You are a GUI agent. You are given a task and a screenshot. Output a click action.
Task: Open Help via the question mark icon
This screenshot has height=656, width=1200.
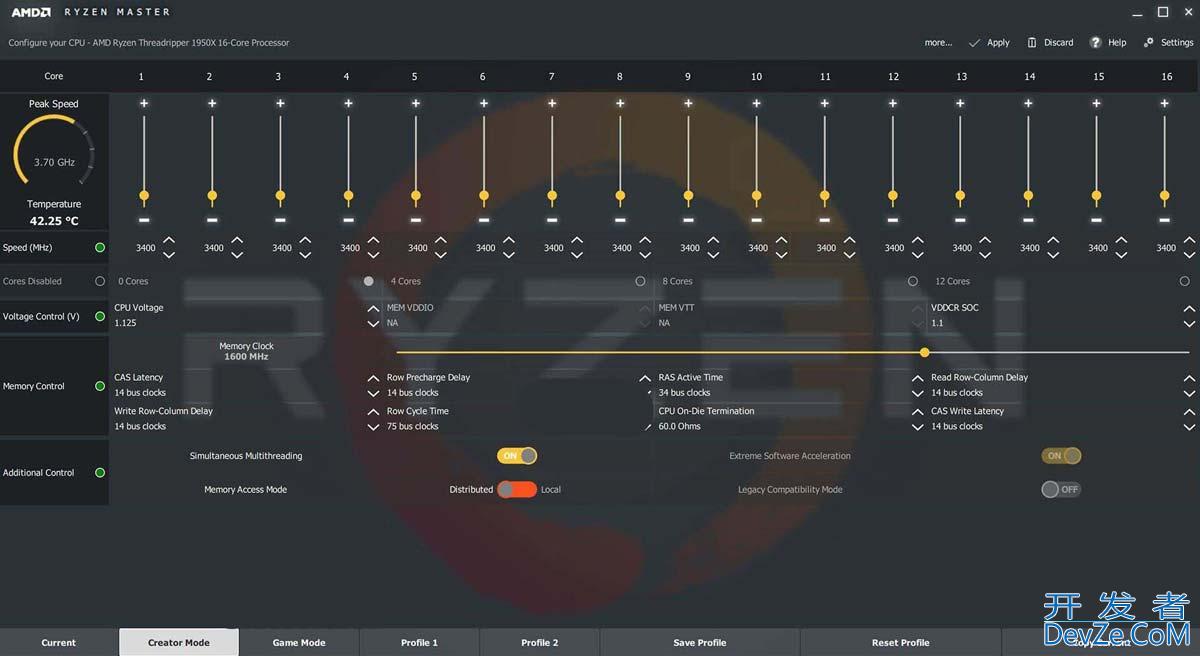1096,43
